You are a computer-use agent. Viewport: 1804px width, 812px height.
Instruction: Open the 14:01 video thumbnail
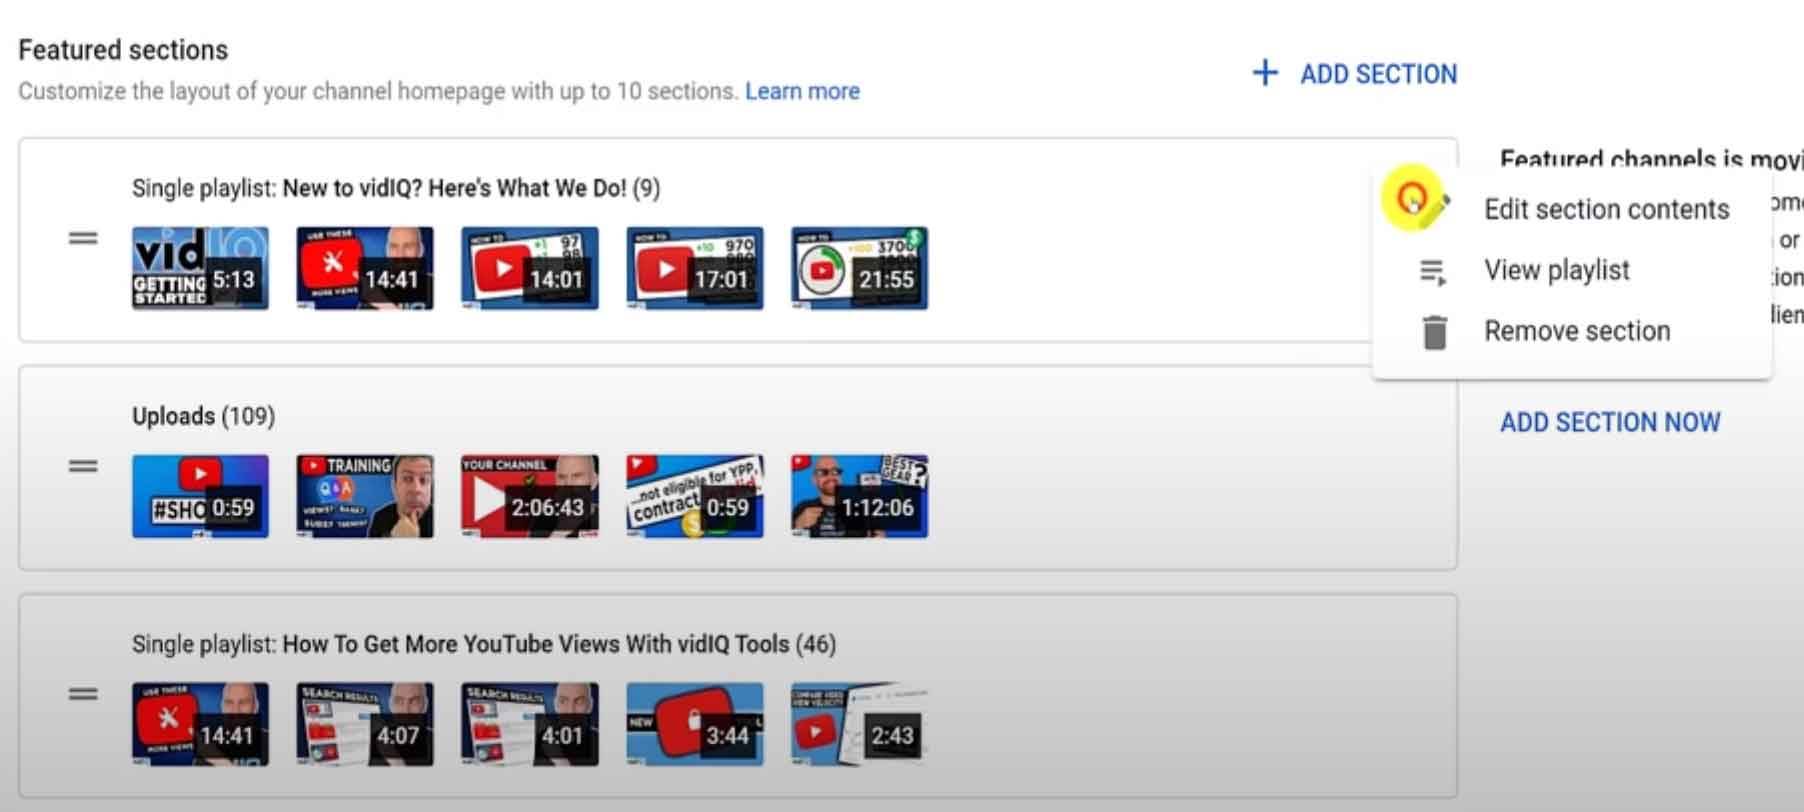530,268
